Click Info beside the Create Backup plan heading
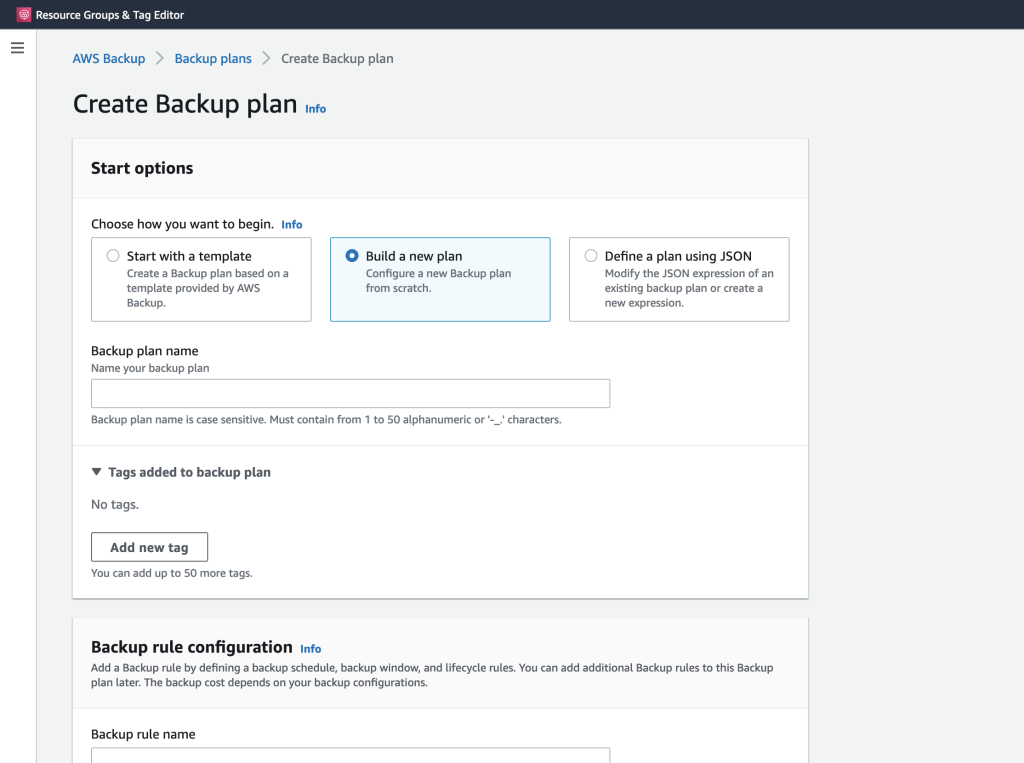1024x763 pixels. click(x=315, y=108)
